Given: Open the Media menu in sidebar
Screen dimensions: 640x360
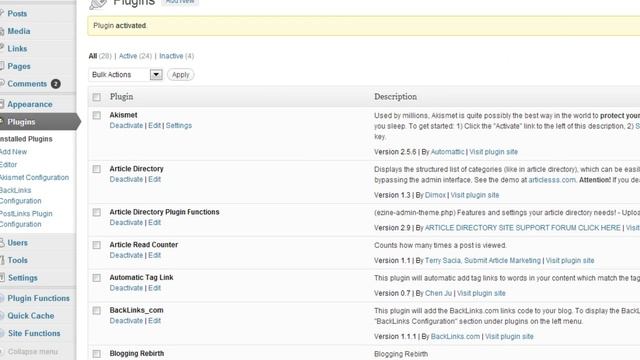Looking at the screenshot, I should coord(19,31).
